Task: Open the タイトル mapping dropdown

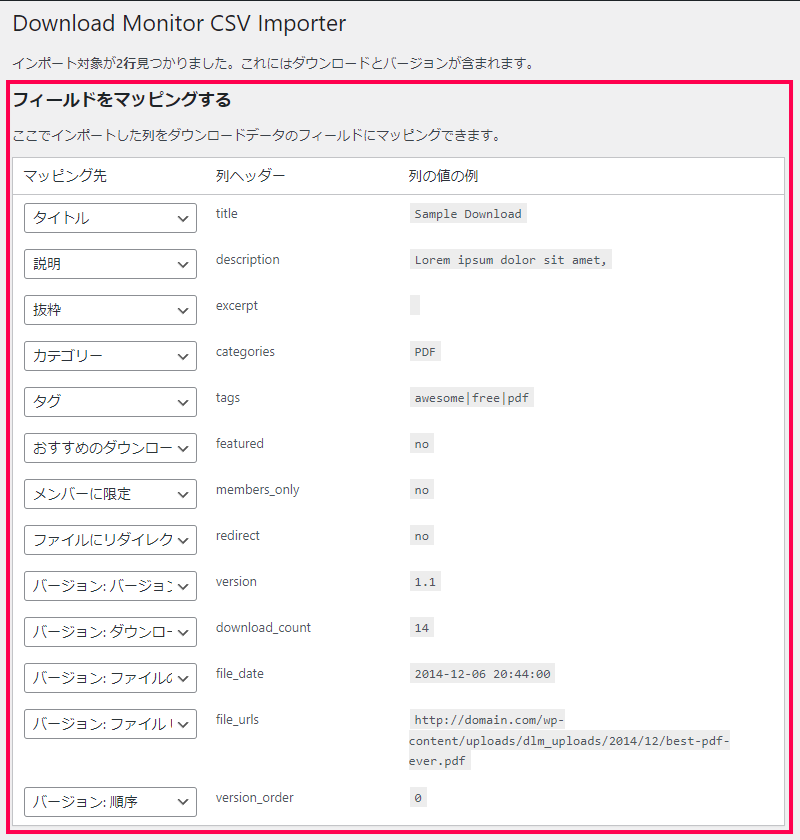Action: [x=110, y=218]
